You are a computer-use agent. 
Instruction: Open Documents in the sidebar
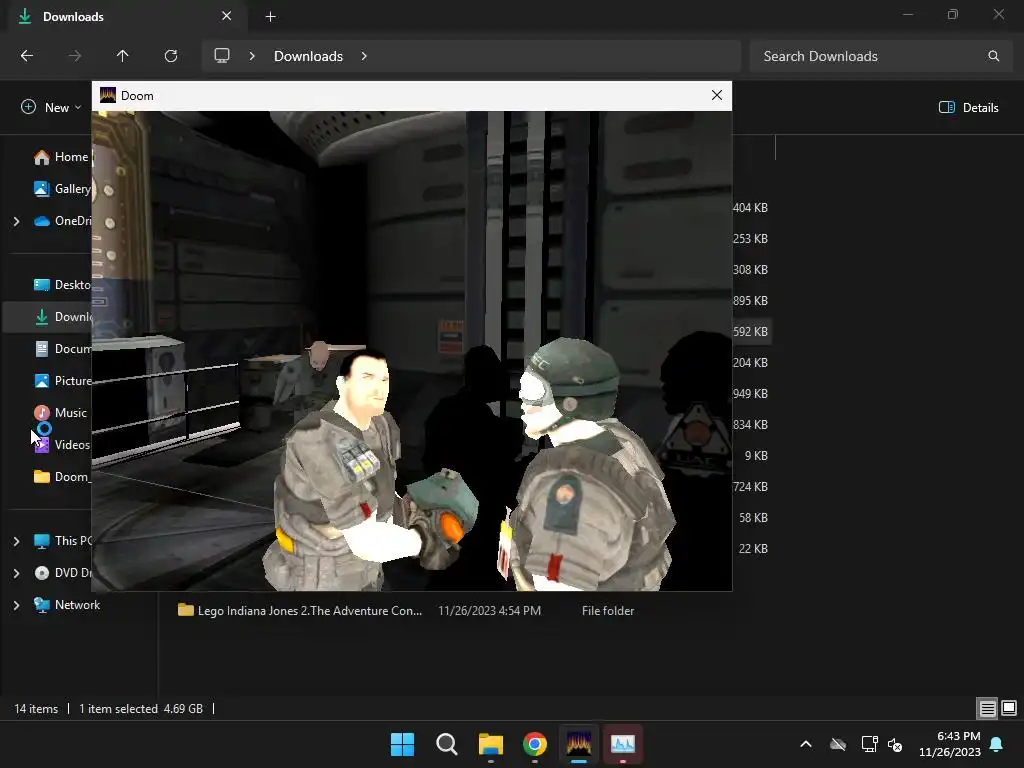pyautogui.click(x=62, y=349)
